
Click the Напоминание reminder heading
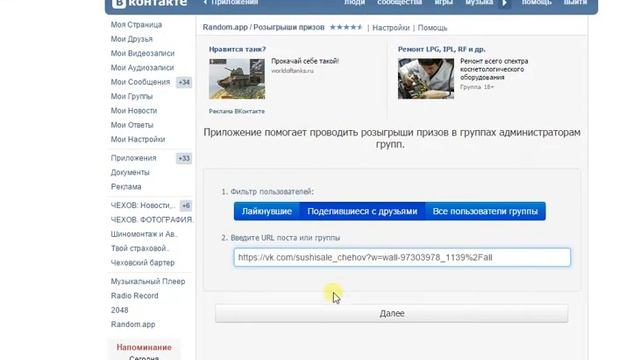click(x=144, y=347)
